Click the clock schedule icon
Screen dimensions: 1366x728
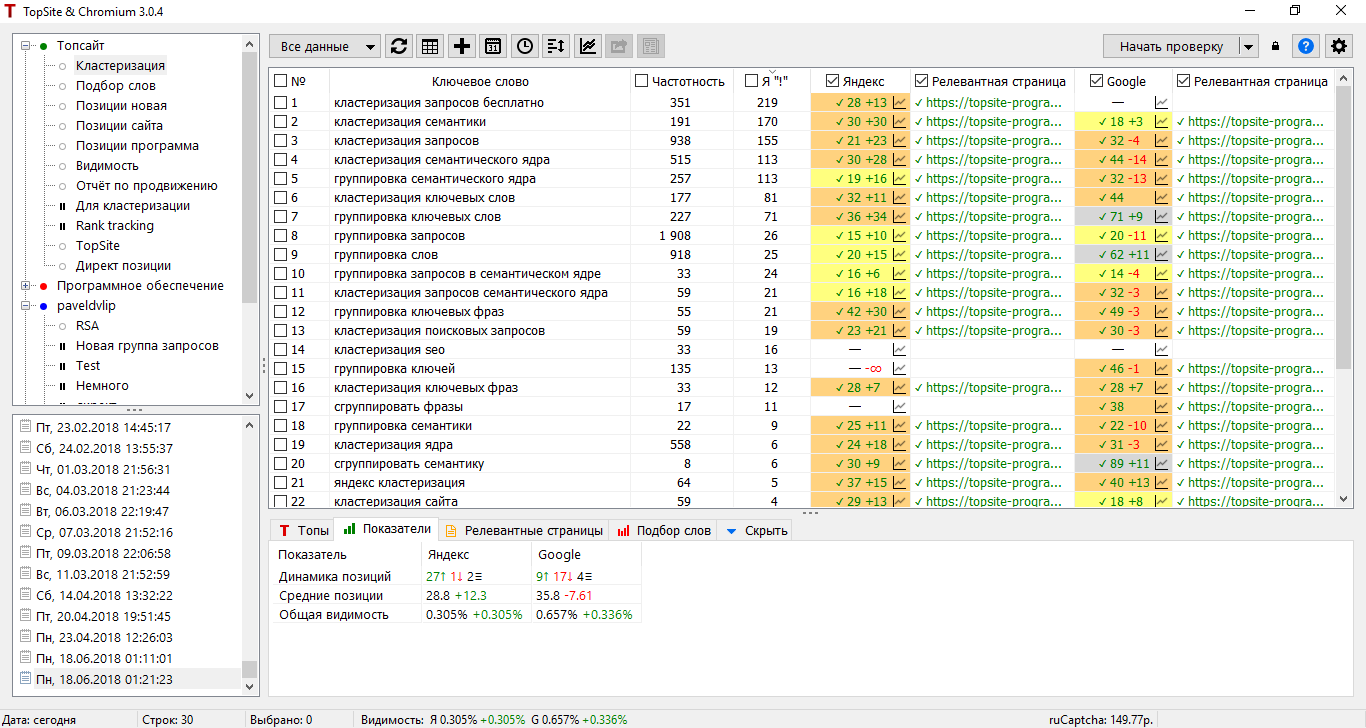point(524,46)
